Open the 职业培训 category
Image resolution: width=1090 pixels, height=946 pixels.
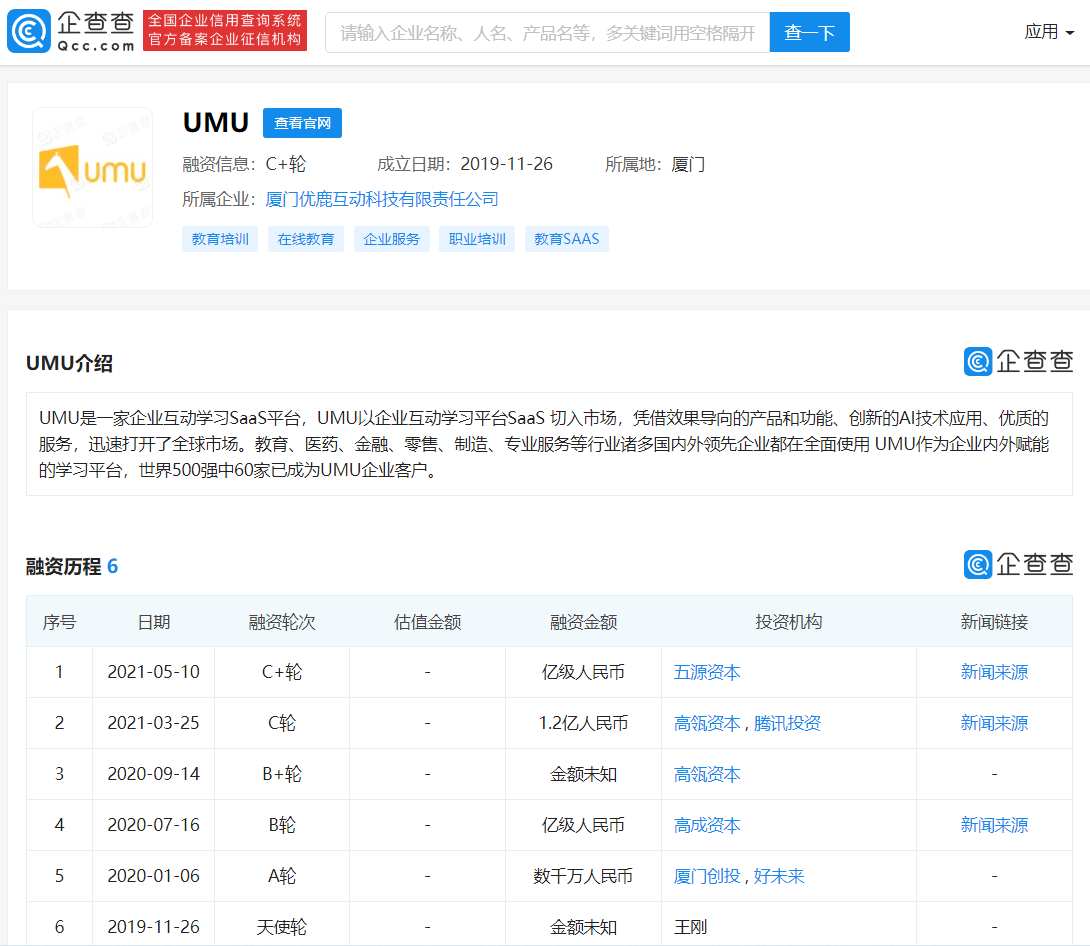[477, 239]
